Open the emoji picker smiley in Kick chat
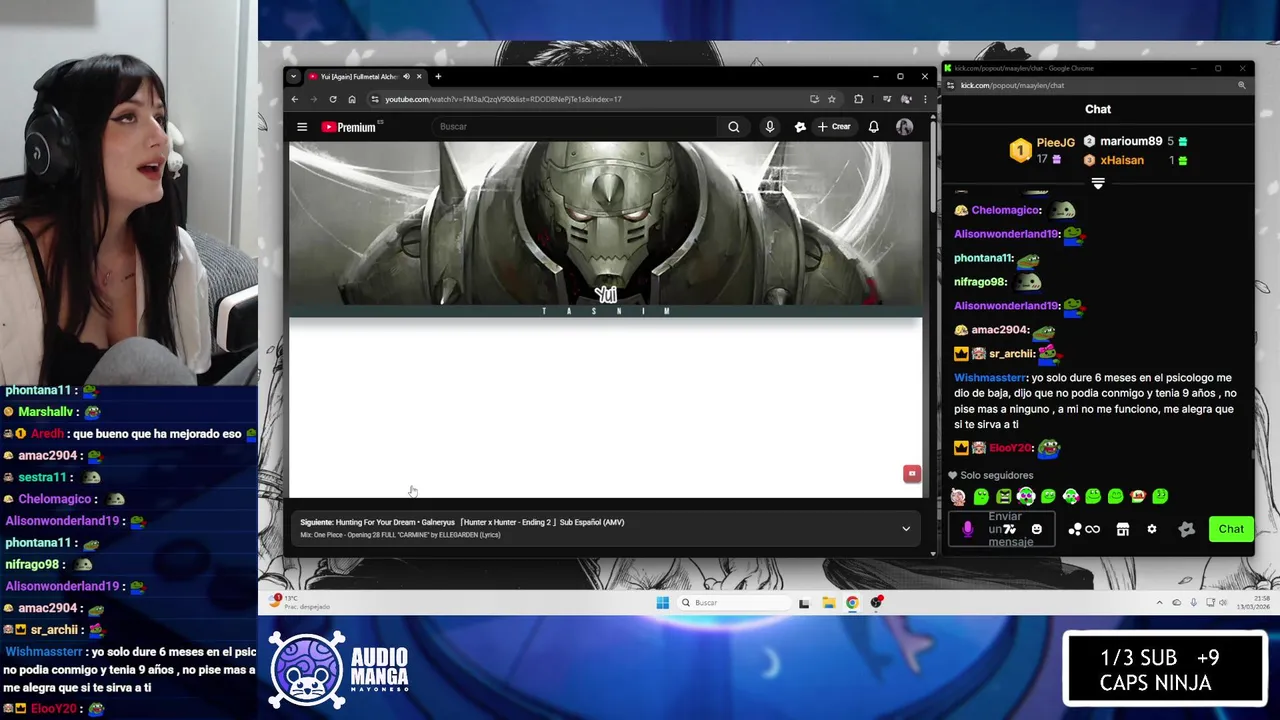Viewport: 1280px width, 720px height. click(x=1037, y=529)
